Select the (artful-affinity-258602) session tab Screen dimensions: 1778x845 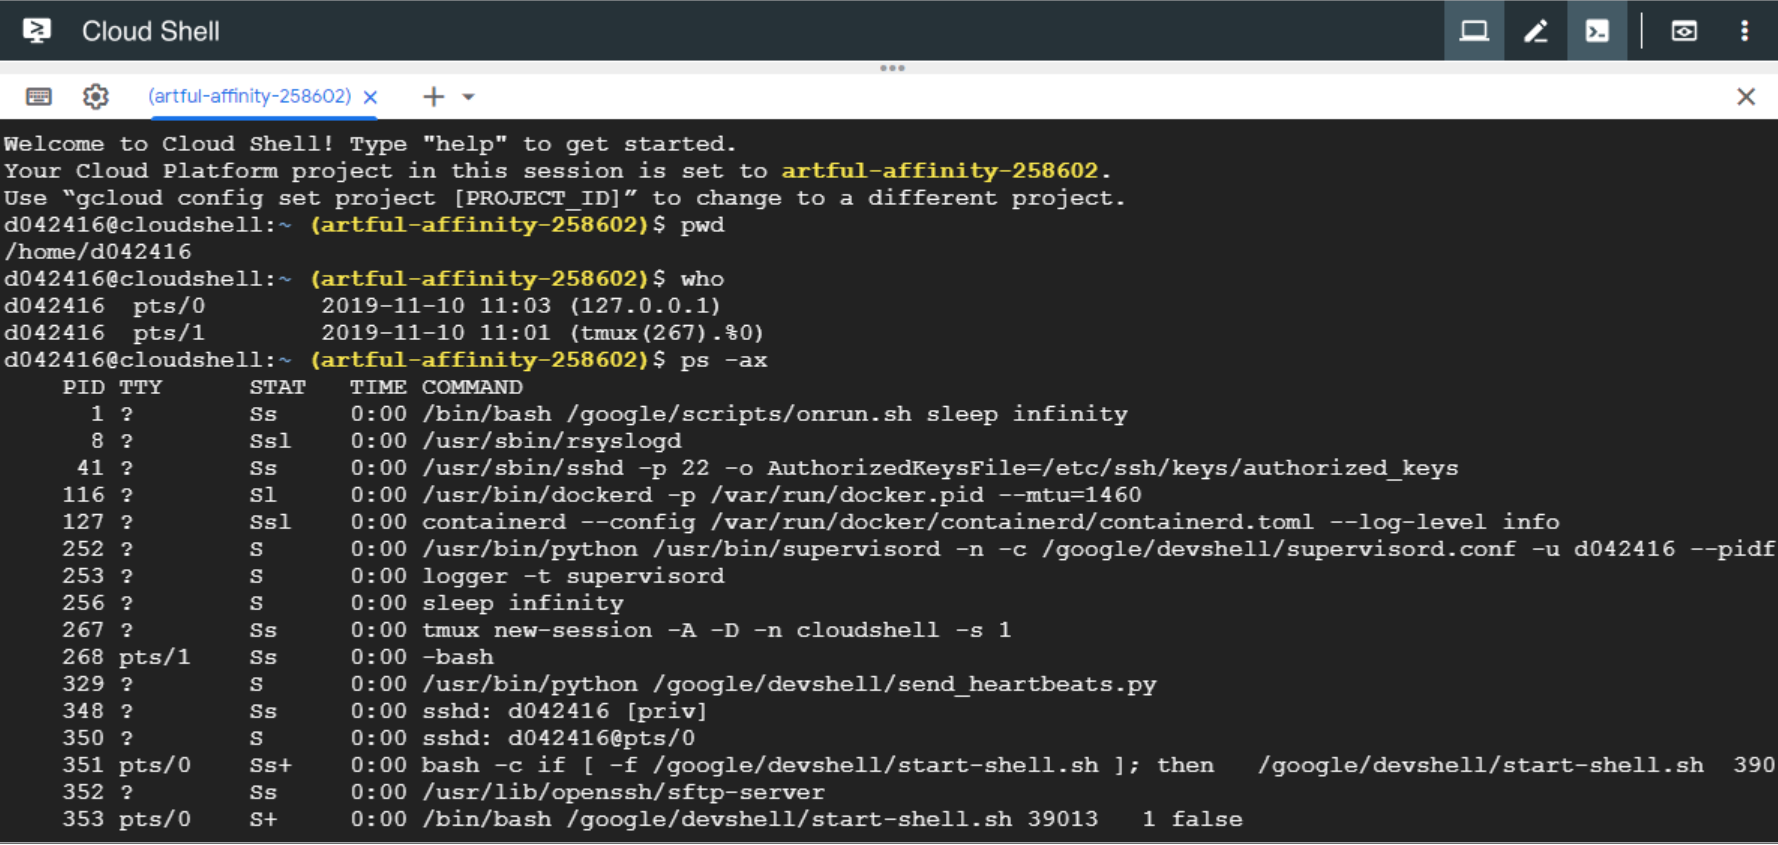(250, 96)
